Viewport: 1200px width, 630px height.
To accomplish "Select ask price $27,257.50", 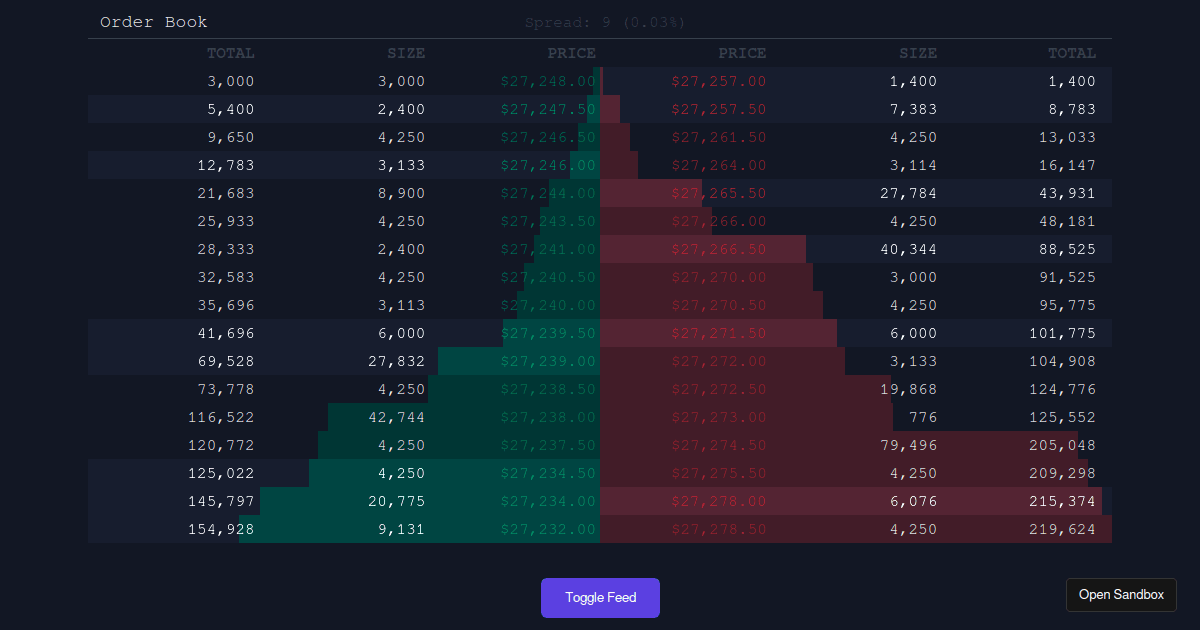I will tap(719, 109).
